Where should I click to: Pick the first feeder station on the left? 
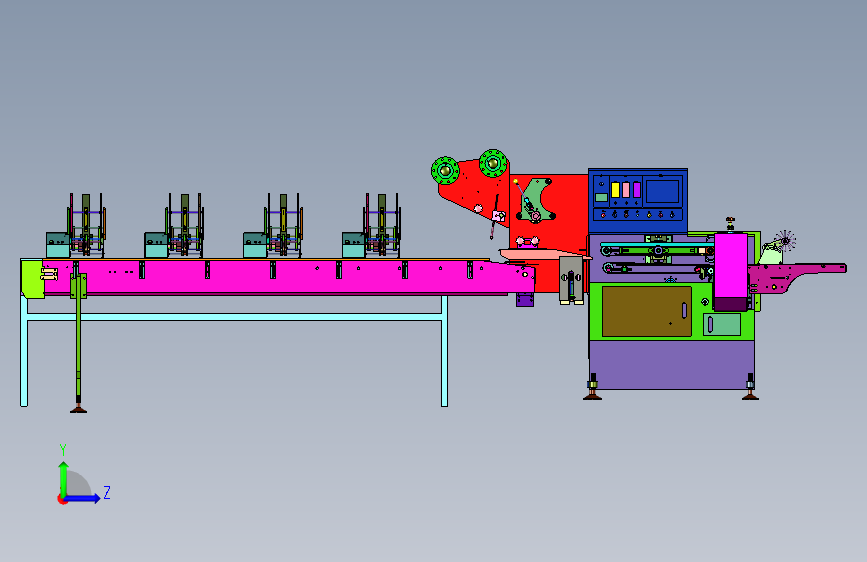[76, 226]
